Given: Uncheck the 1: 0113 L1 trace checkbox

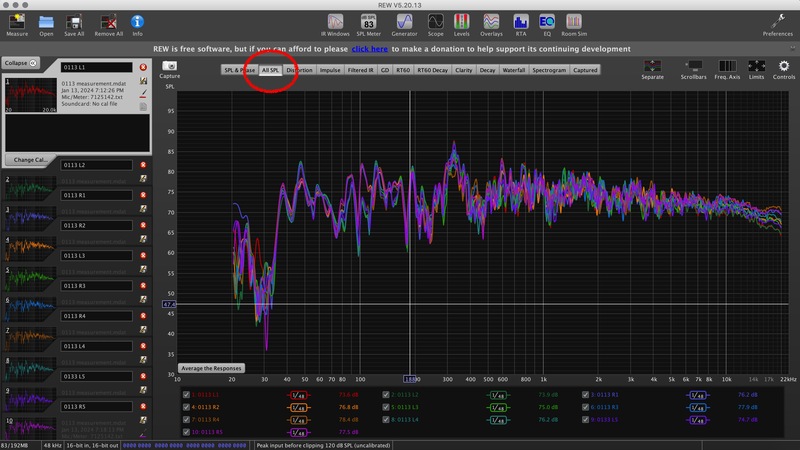Looking at the screenshot, I should (187, 395).
